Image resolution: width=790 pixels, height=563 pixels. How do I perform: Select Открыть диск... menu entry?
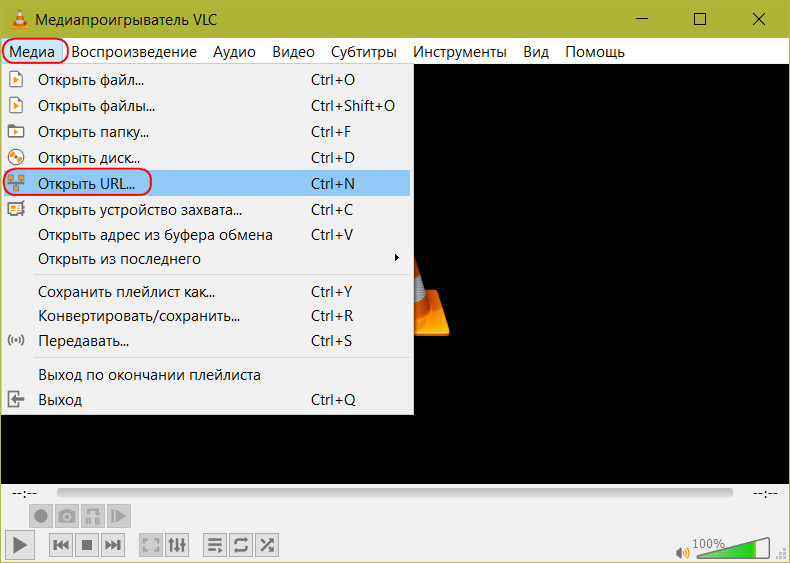(x=207, y=158)
